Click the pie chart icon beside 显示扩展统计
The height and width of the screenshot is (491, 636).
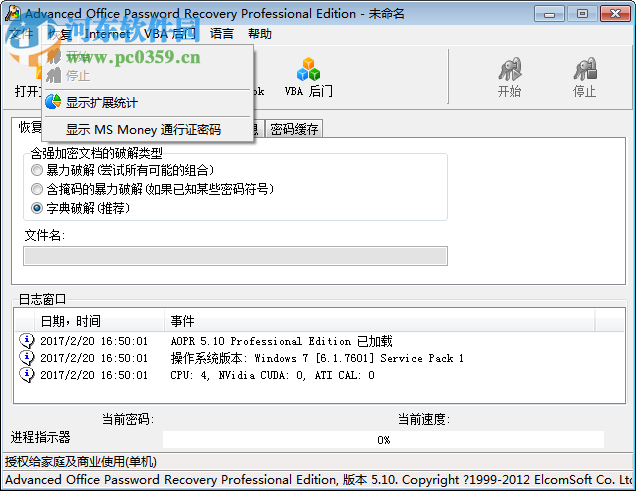click(53, 102)
